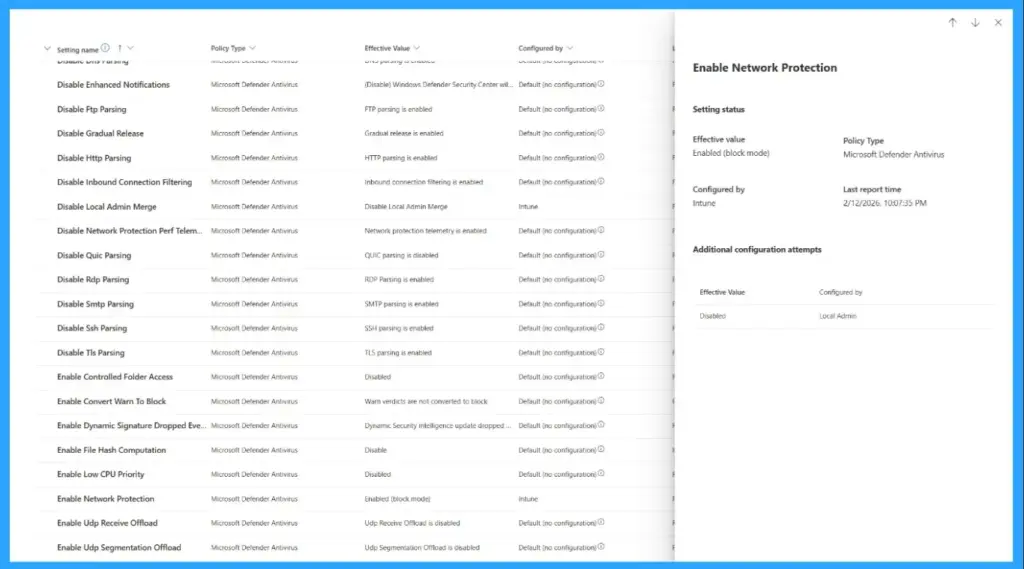Click info icon in Disable Quic Parsing row
The image size is (1024, 569).
tap(601, 254)
